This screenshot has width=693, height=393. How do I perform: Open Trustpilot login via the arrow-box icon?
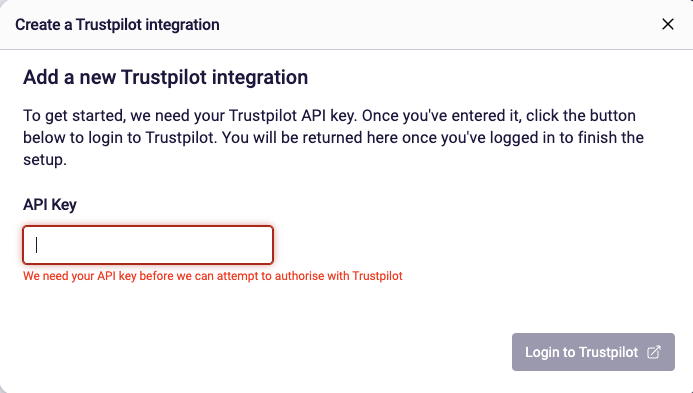coord(654,352)
